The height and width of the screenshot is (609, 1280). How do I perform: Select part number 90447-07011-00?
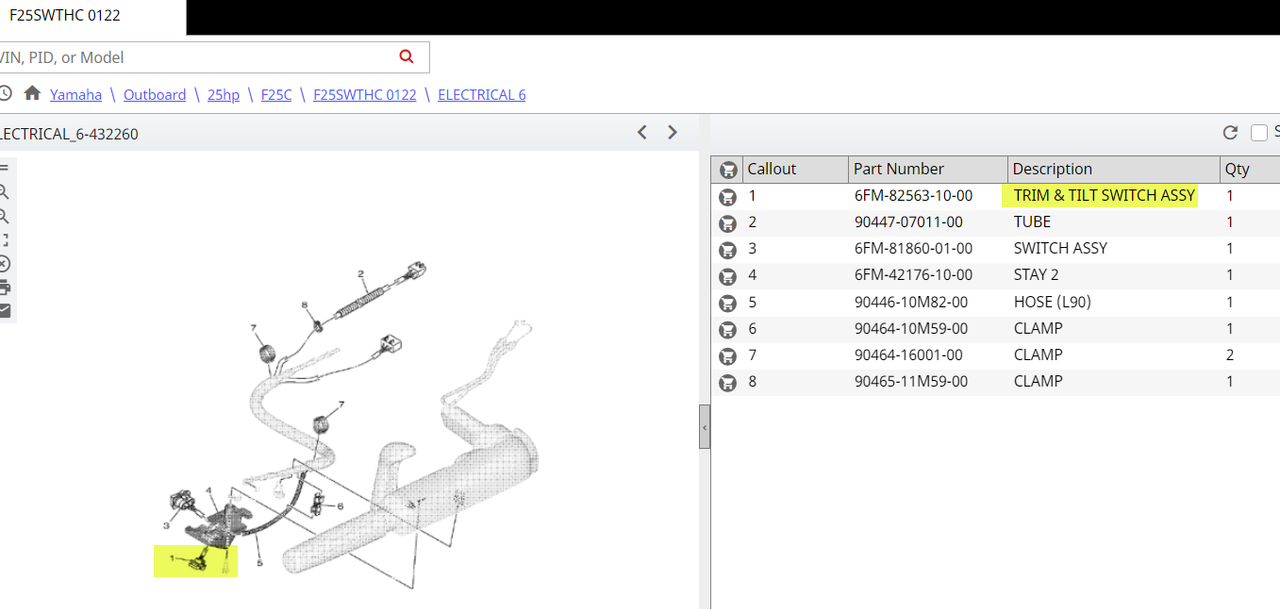point(908,222)
